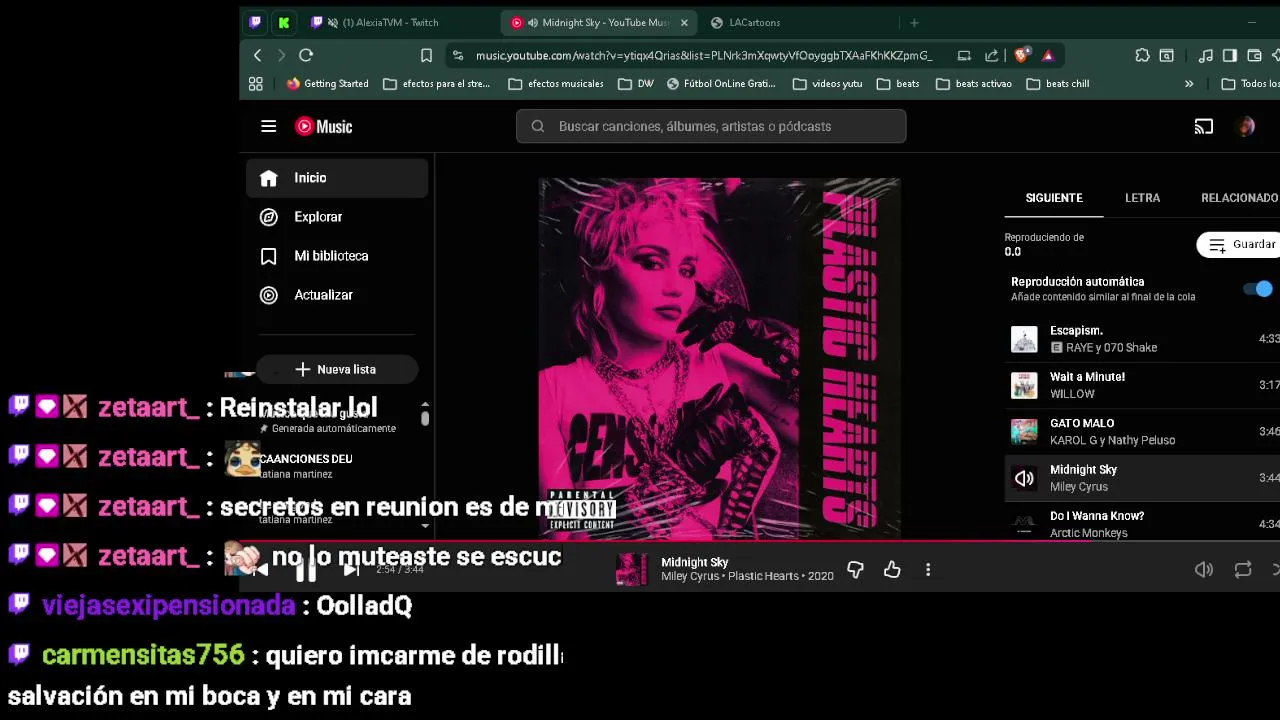Open the pinned Twitch tab
This screenshot has width=1280, height=720.
[x=255, y=22]
